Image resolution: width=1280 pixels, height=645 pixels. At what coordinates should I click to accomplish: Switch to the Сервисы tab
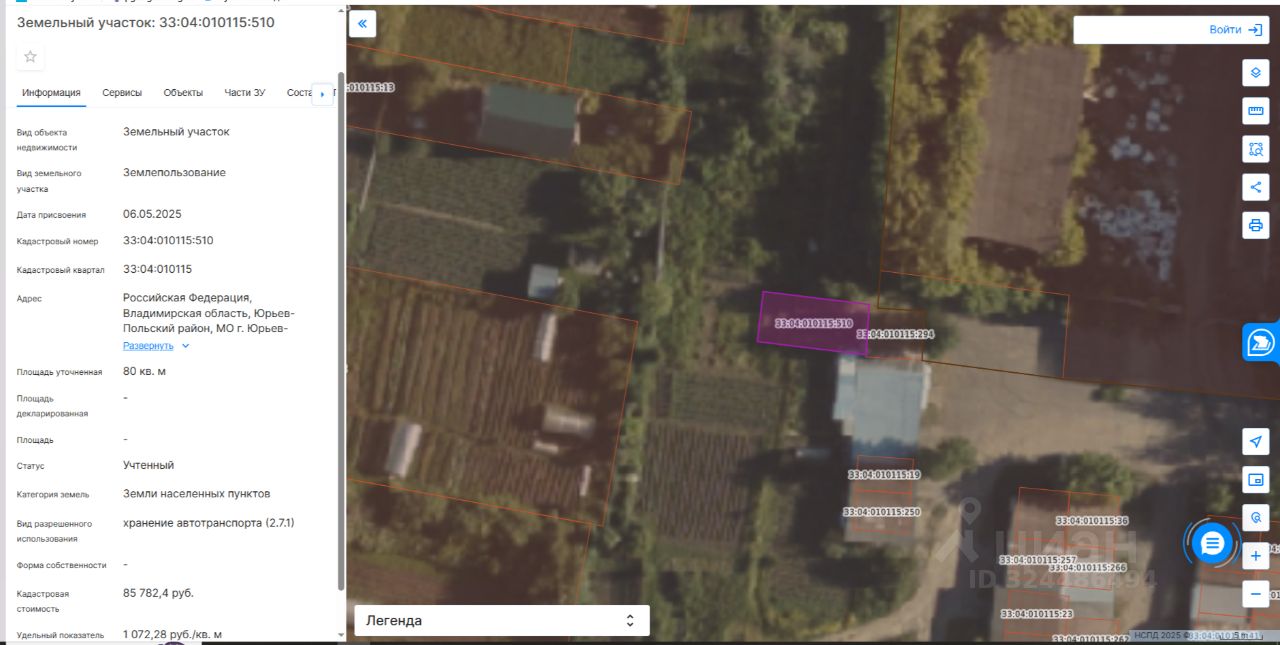122,93
